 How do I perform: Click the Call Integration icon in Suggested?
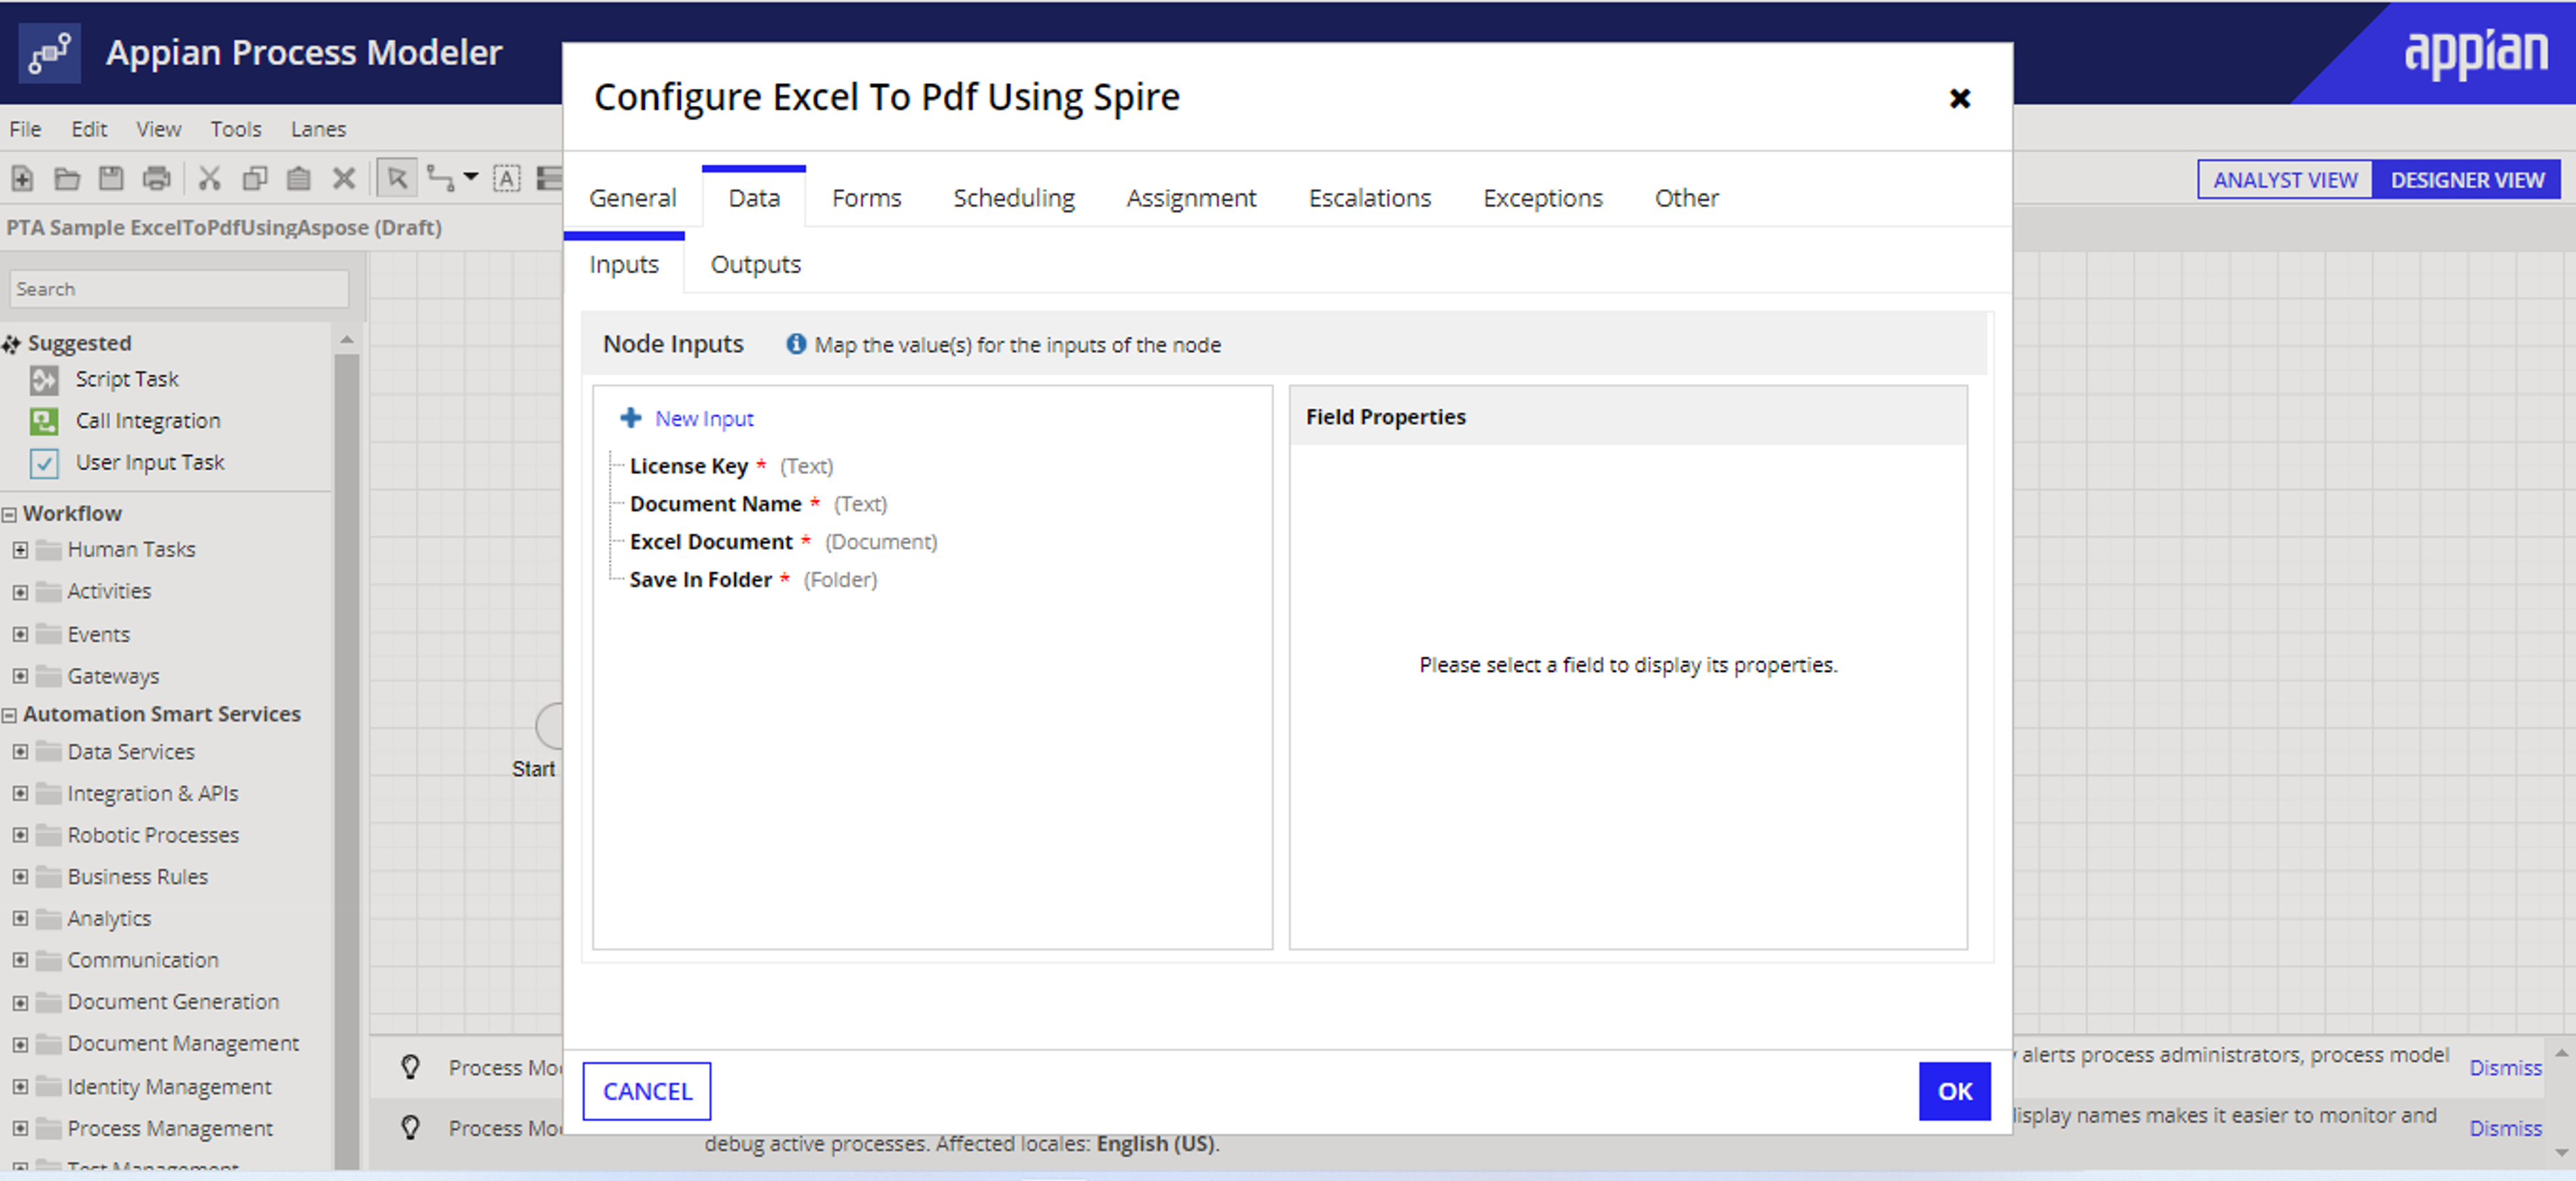coord(44,421)
